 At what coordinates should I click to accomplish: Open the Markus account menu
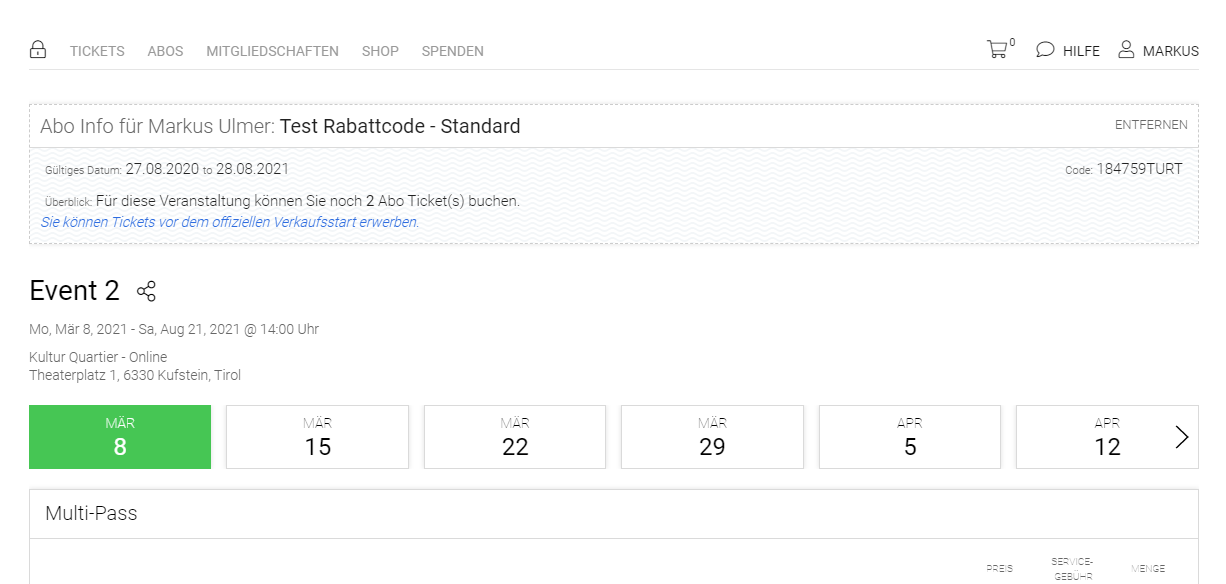pyautogui.click(x=1170, y=51)
